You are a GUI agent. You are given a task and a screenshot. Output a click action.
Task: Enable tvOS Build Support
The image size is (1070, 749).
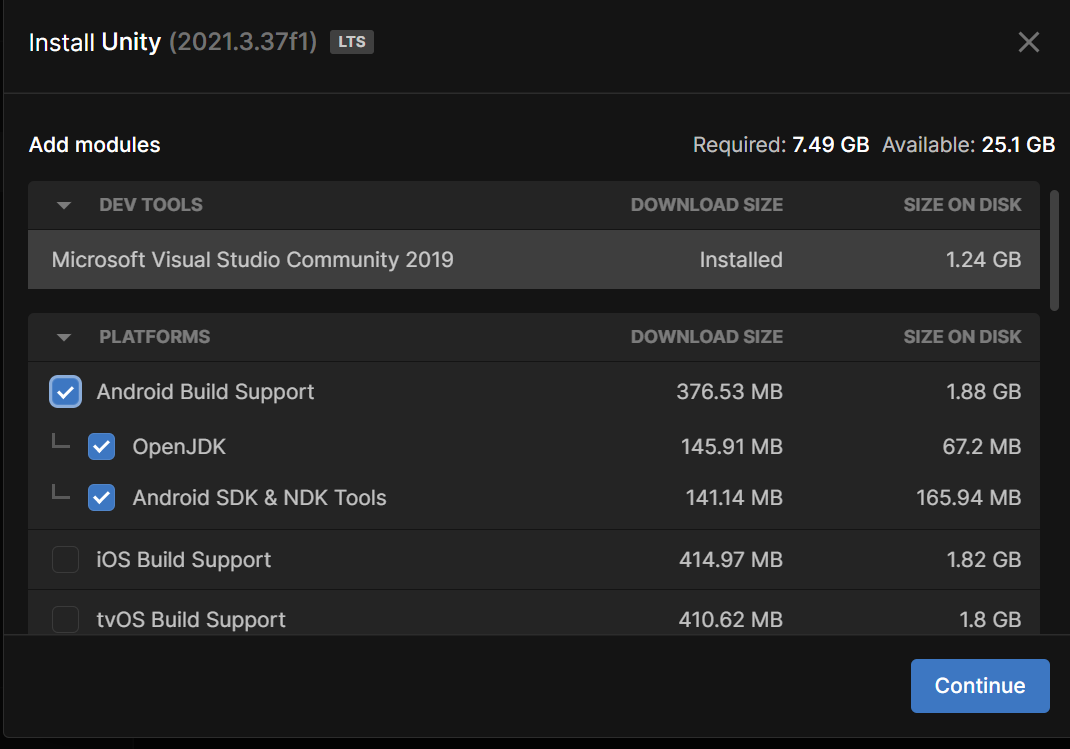pyautogui.click(x=65, y=620)
